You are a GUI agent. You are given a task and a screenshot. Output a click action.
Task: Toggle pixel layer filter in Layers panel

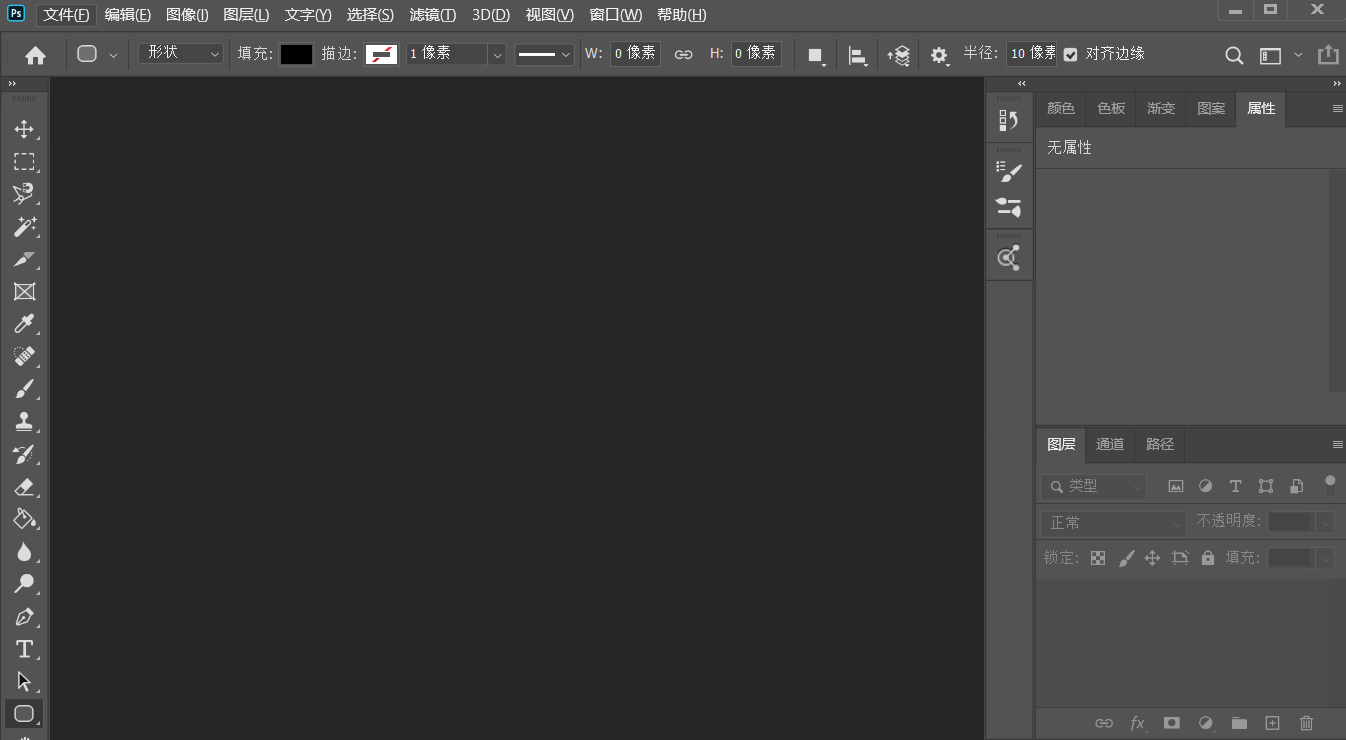[x=1176, y=486]
